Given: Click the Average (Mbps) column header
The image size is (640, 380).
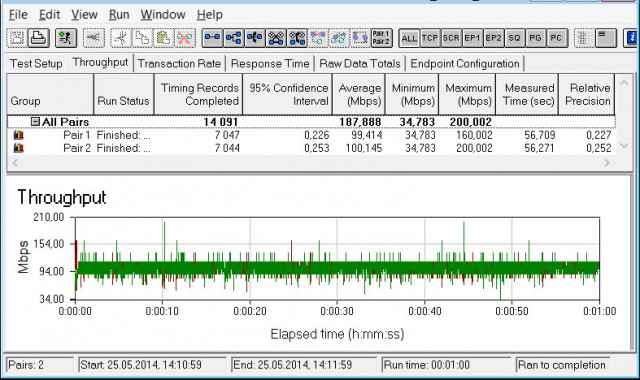Looking at the screenshot, I should pyautogui.click(x=359, y=94).
